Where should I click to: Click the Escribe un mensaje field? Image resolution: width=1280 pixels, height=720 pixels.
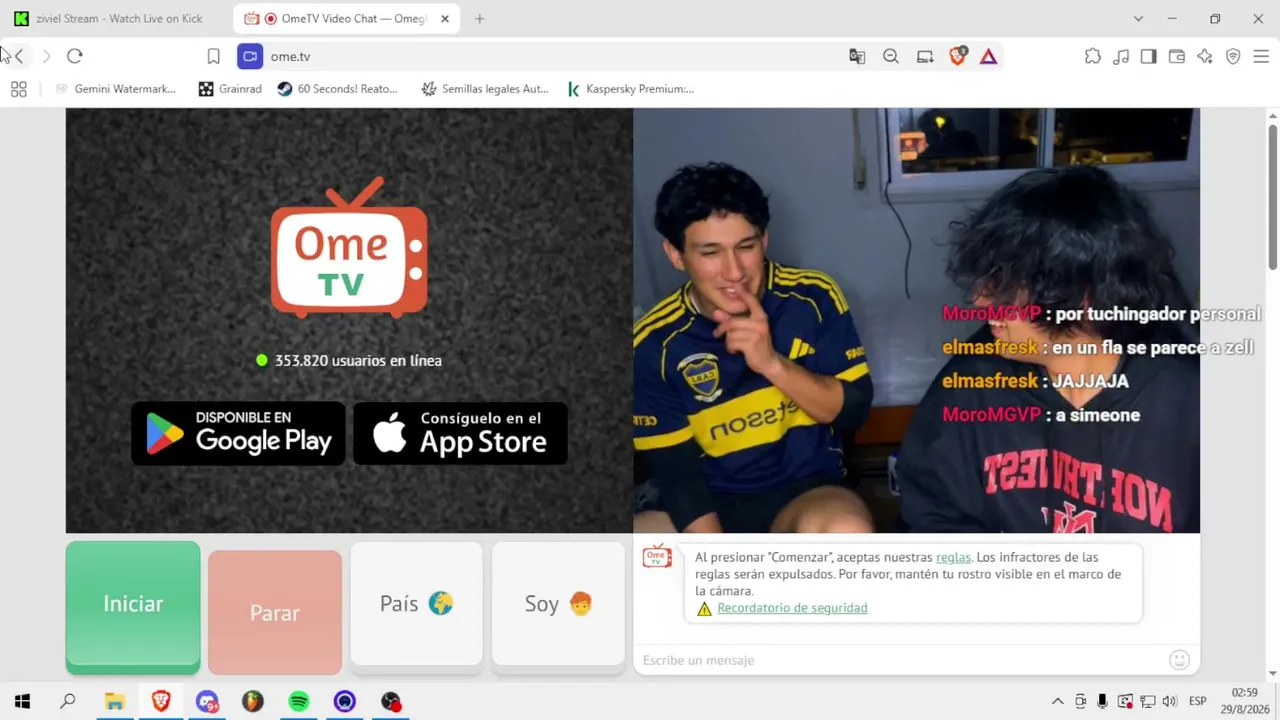900,660
